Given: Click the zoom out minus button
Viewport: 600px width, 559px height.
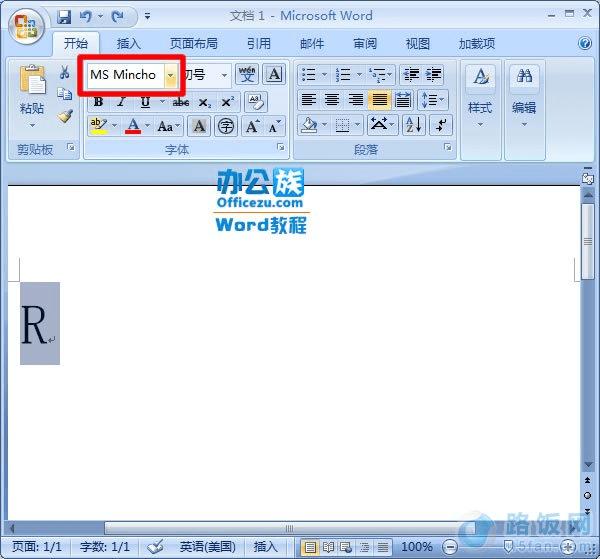Looking at the screenshot, I should coord(450,547).
